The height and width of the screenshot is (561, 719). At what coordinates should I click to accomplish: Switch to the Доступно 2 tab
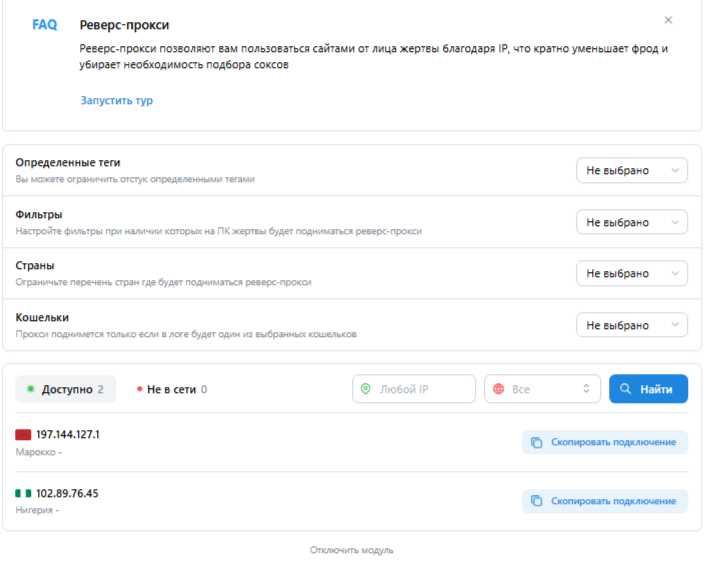click(66, 389)
